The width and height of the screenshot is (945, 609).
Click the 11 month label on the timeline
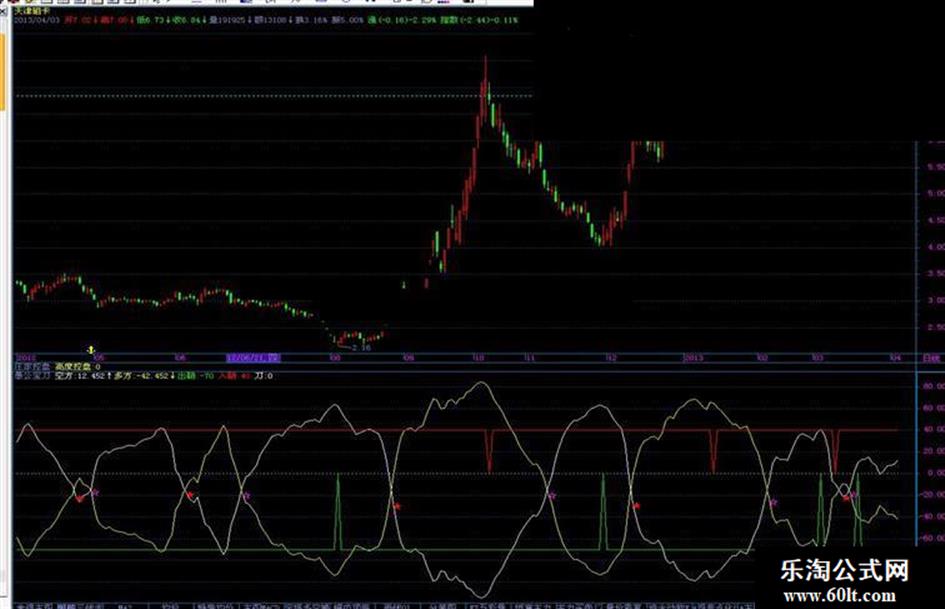529,358
